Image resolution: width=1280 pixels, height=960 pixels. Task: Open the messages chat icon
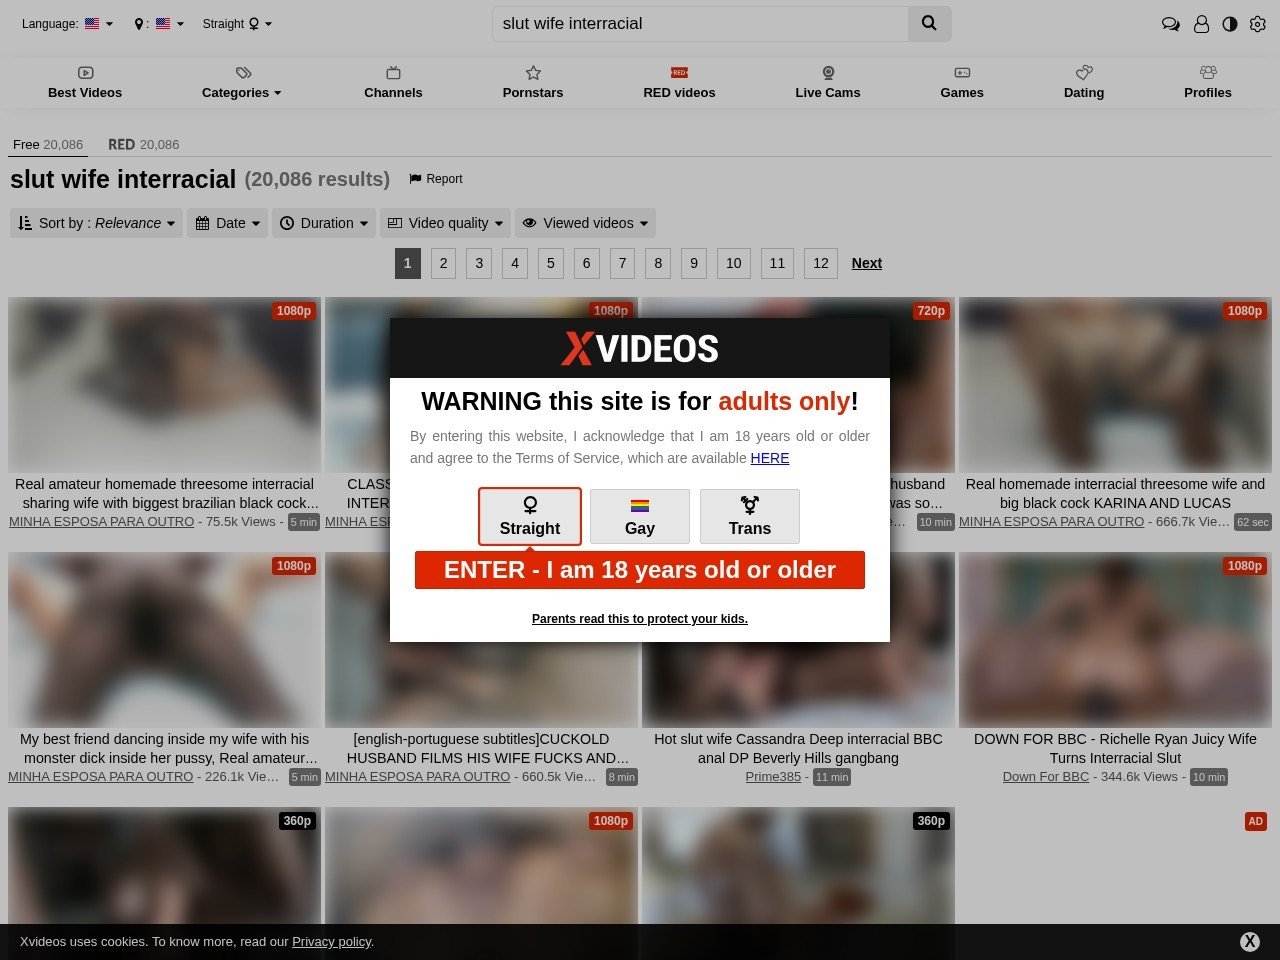click(x=1171, y=24)
